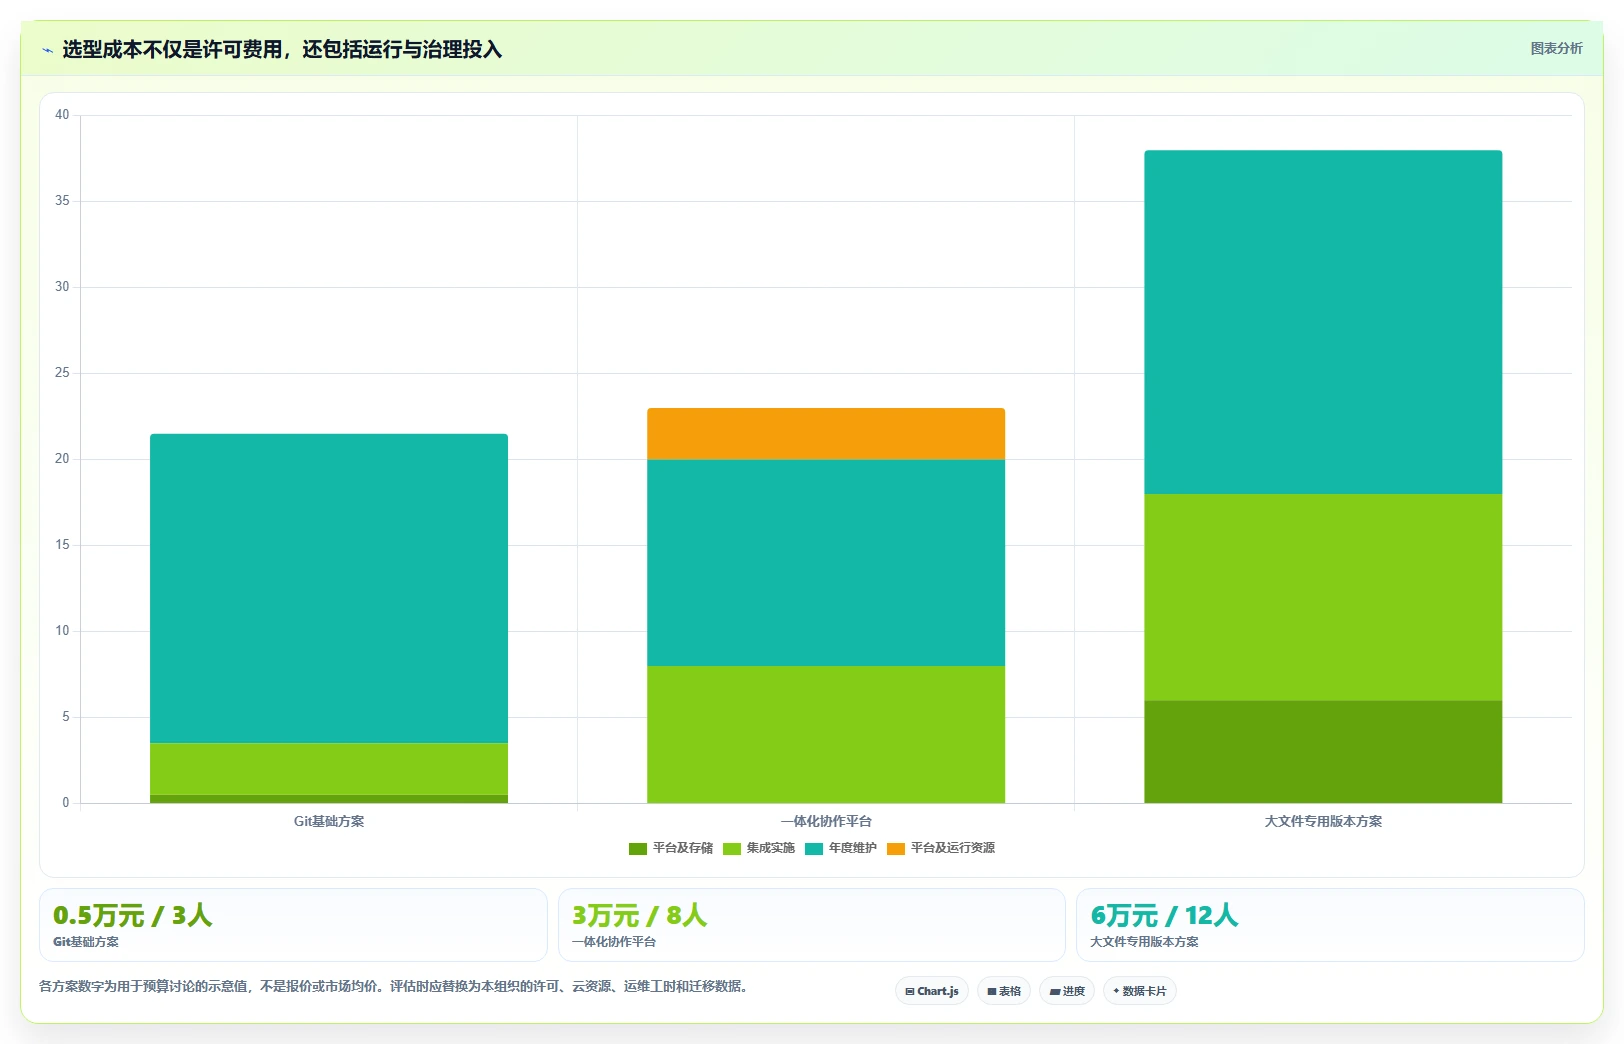Click the 一体化协作平台 x-axis label

point(826,821)
